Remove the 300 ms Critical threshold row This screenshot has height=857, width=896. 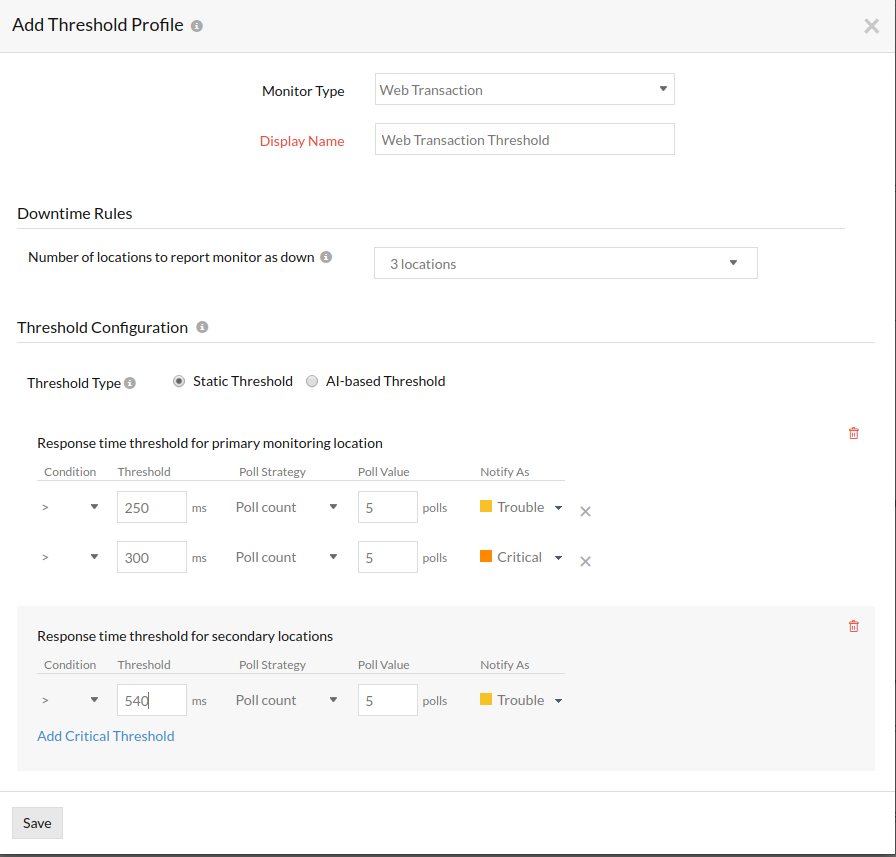click(x=586, y=561)
